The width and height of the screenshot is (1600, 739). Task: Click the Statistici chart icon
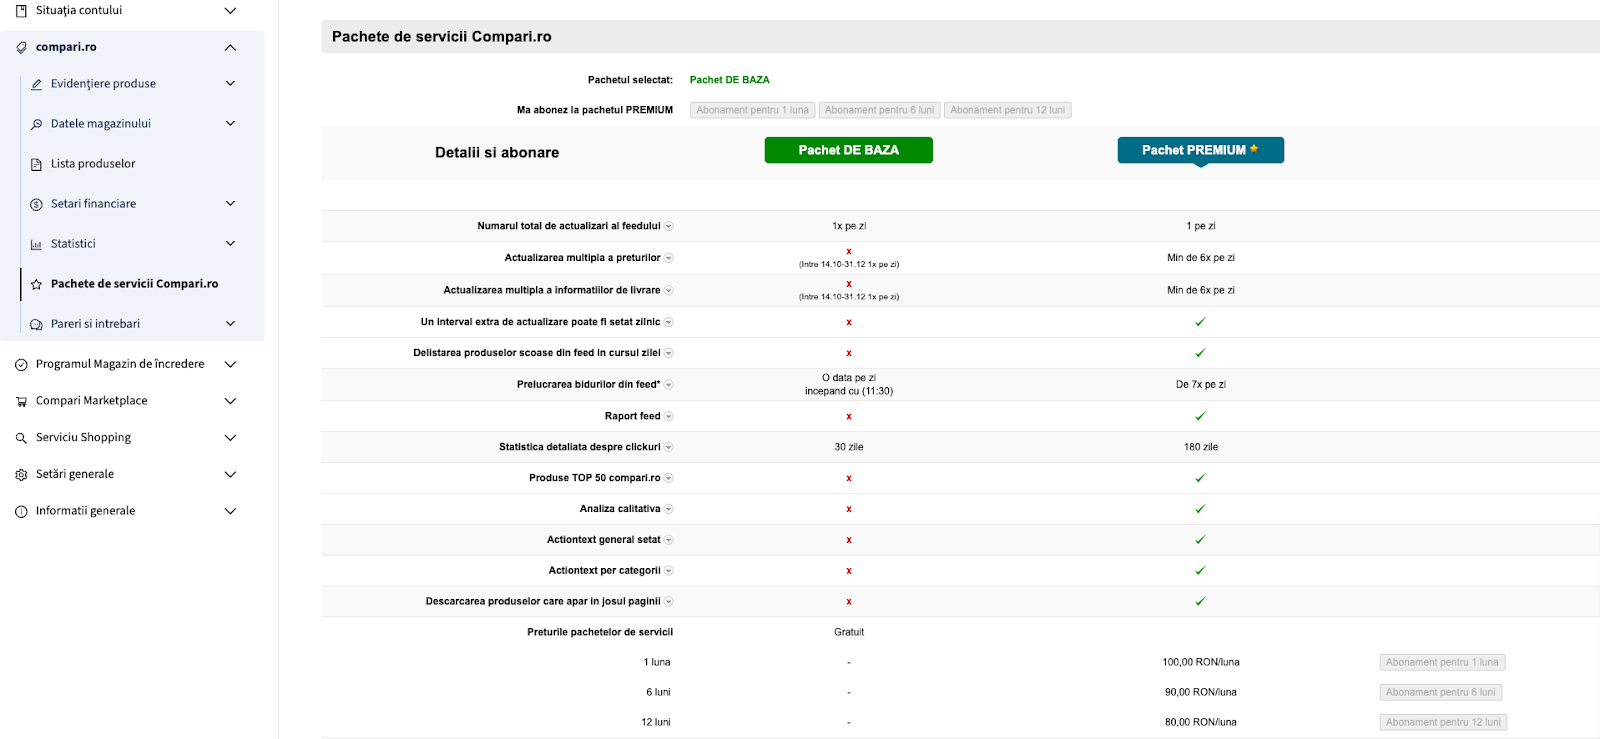click(x=36, y=244)
